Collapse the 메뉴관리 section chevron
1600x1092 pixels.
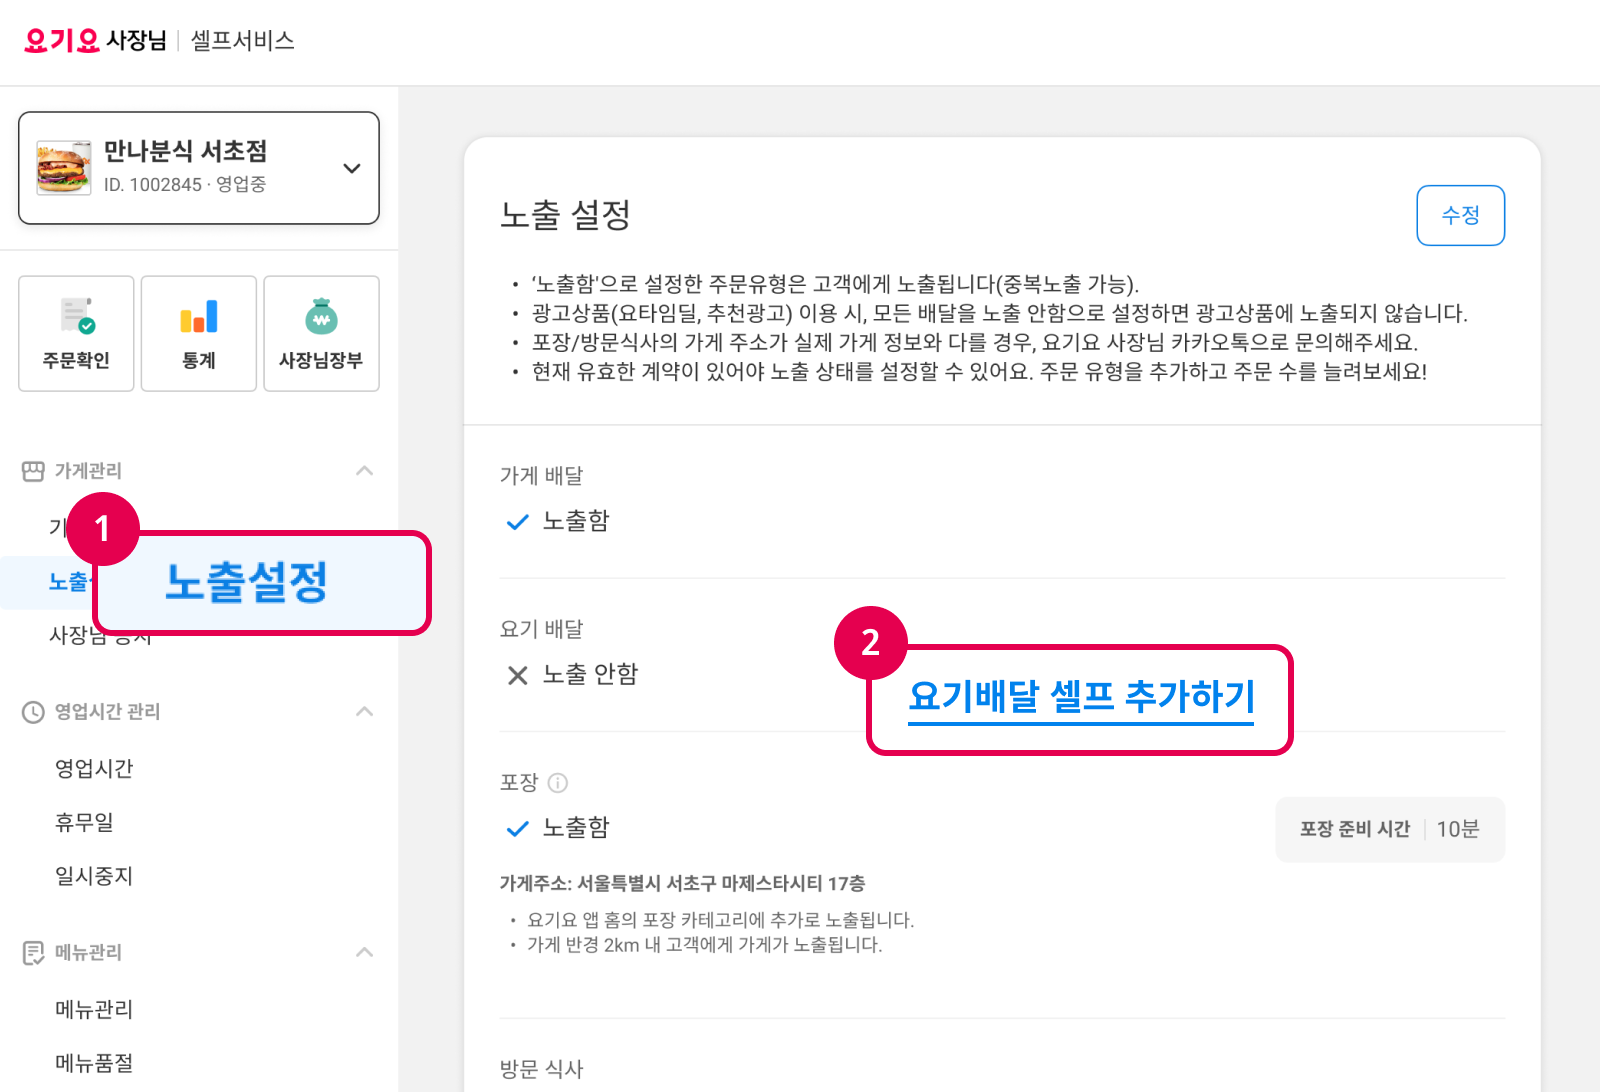(364, 953)
